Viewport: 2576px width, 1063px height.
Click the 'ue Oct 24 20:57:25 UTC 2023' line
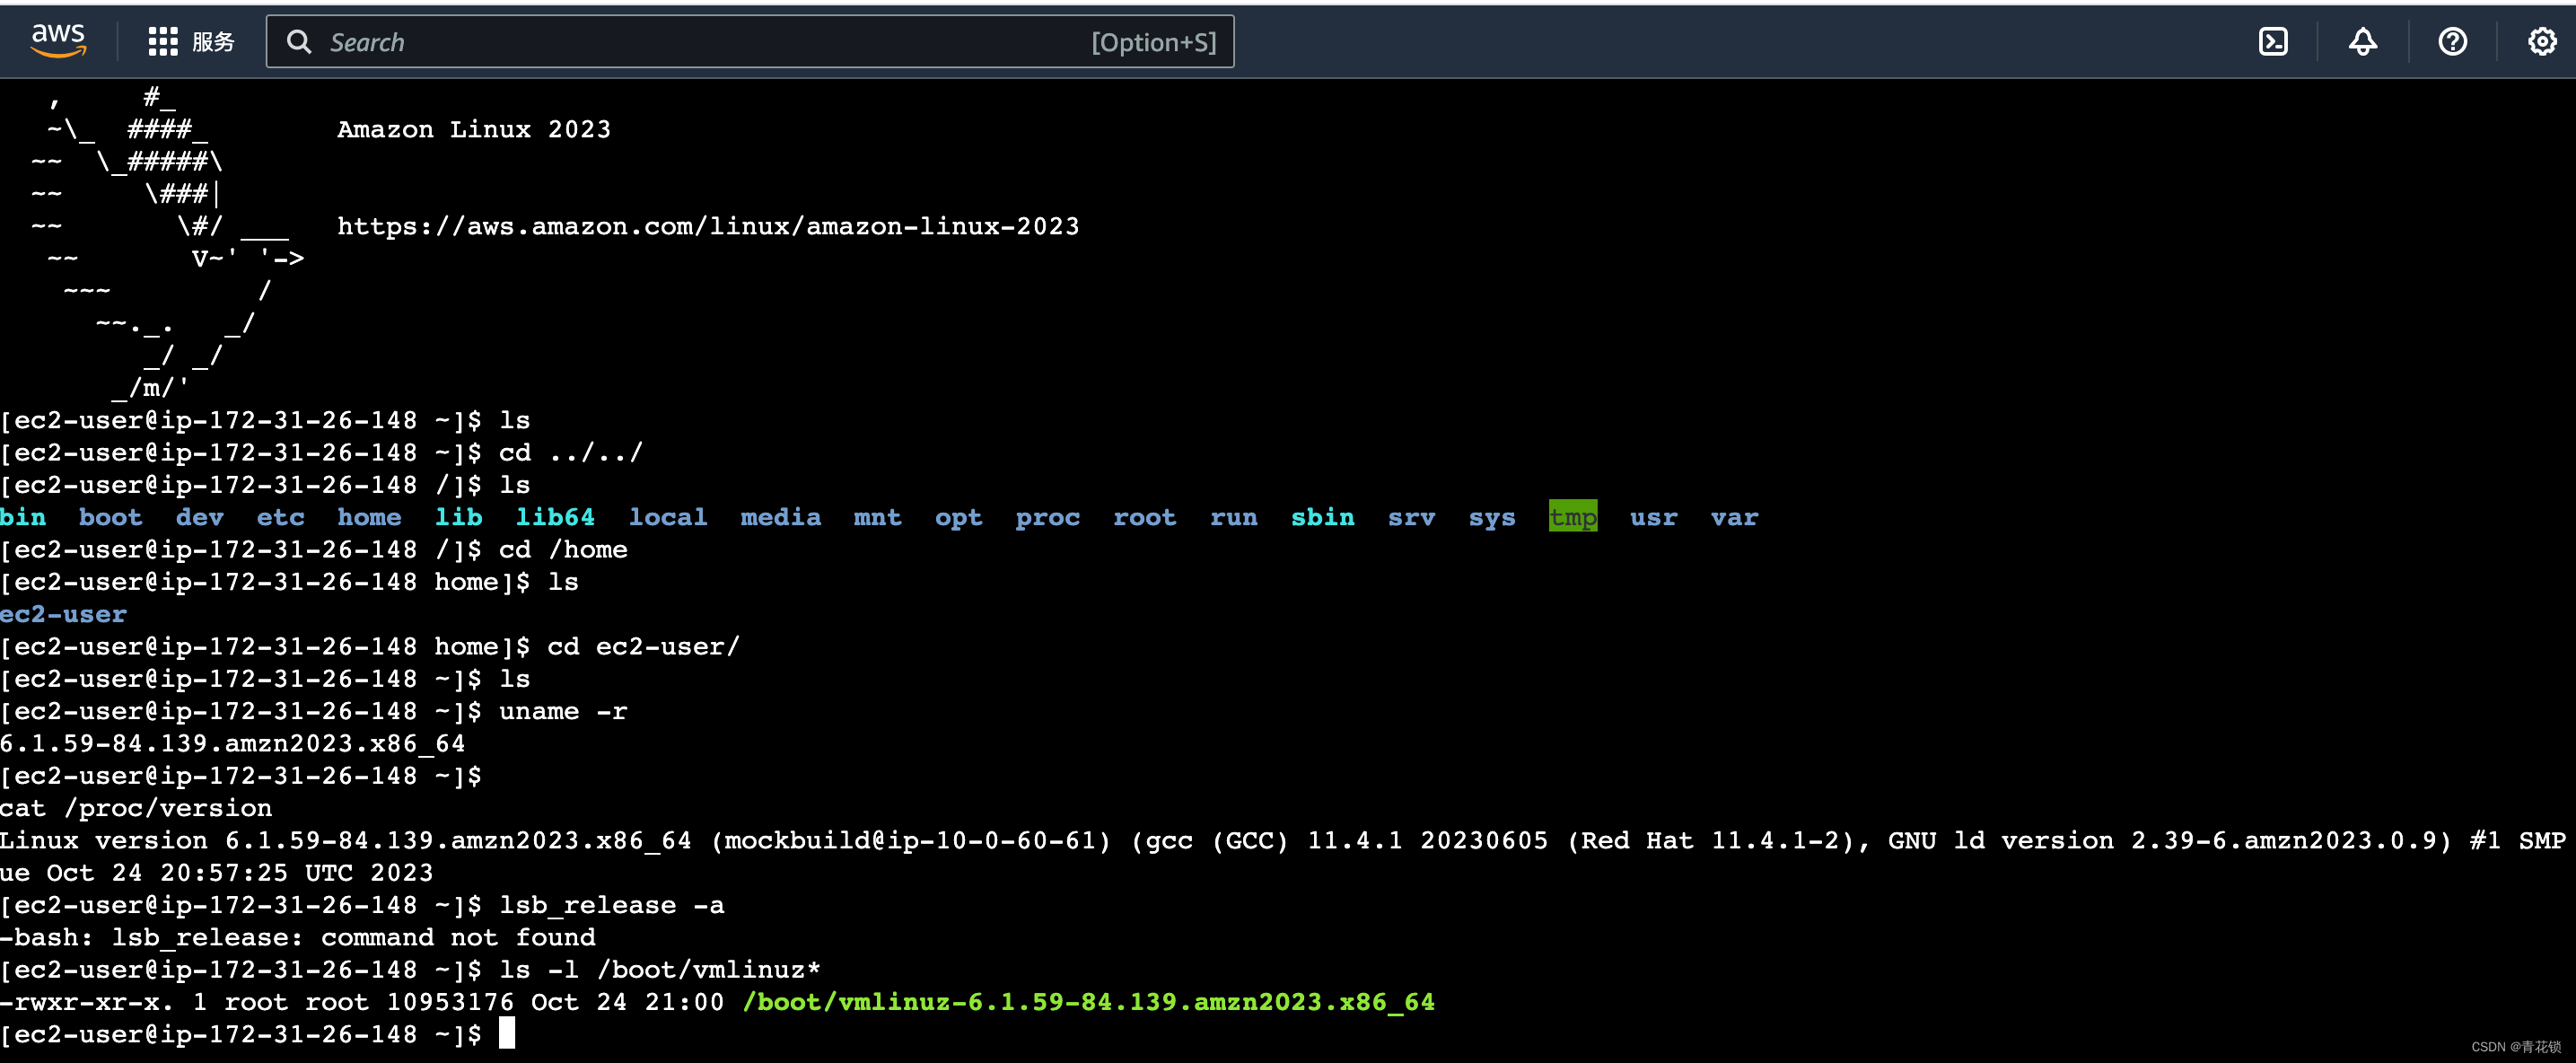(217, 872)
